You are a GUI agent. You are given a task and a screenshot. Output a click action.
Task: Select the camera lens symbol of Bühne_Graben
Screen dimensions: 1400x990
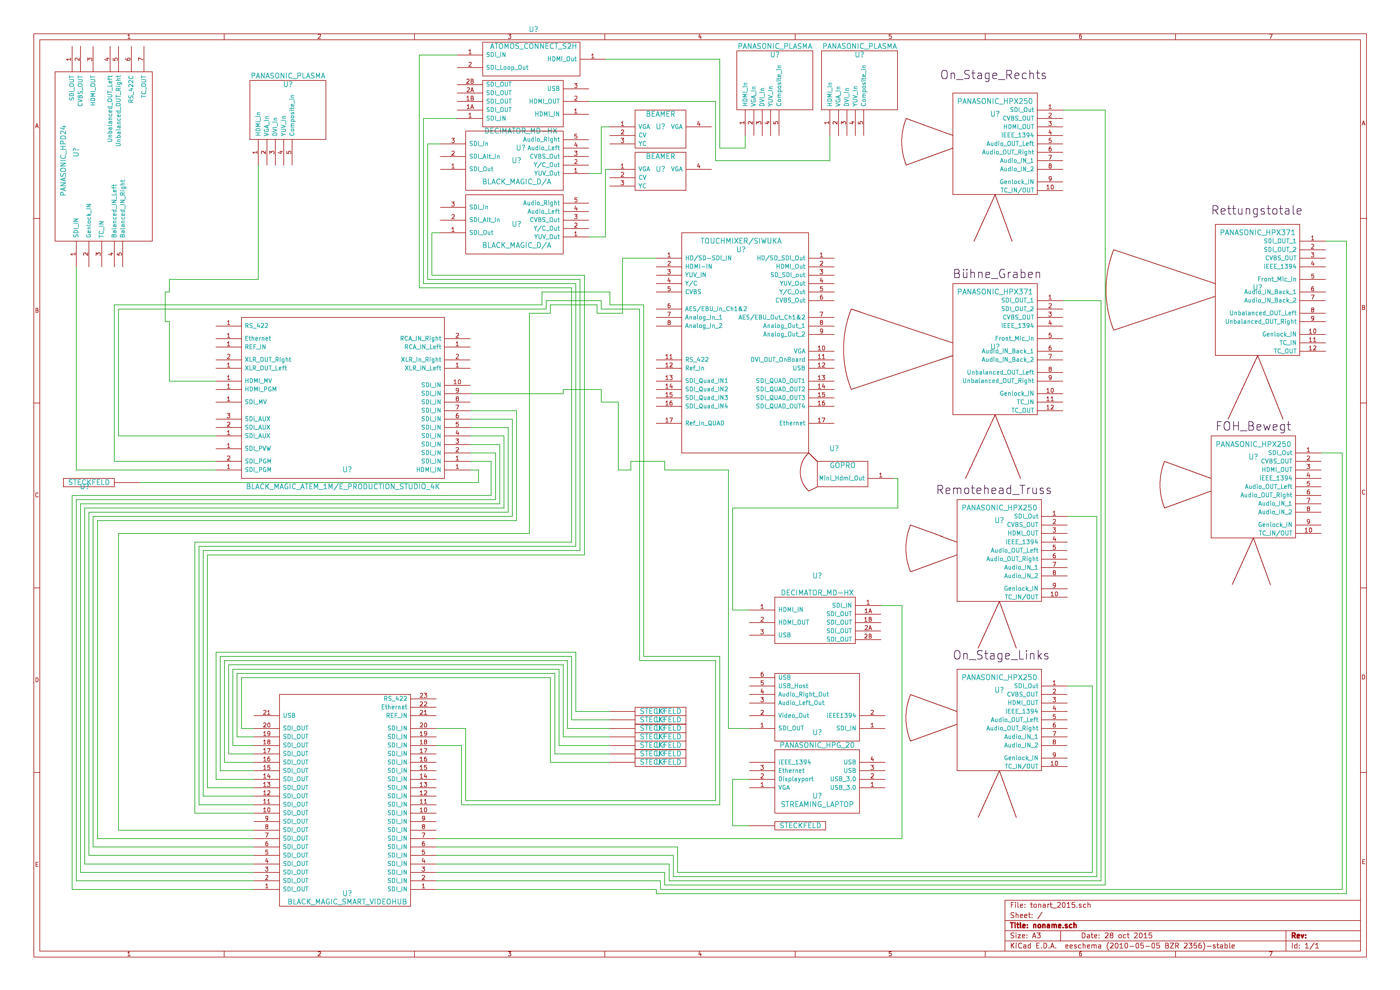898,349
